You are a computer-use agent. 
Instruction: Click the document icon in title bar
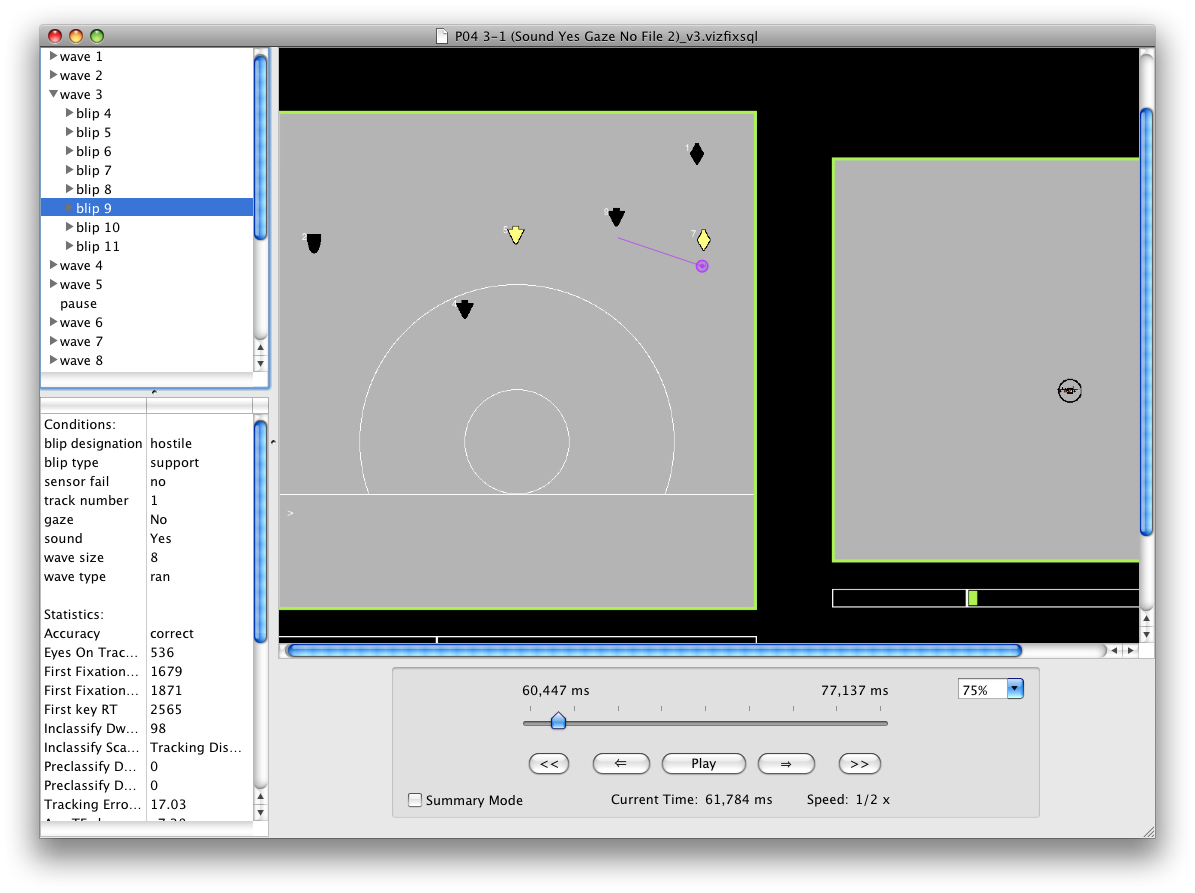pyautogui.click(x=441, y=36)
